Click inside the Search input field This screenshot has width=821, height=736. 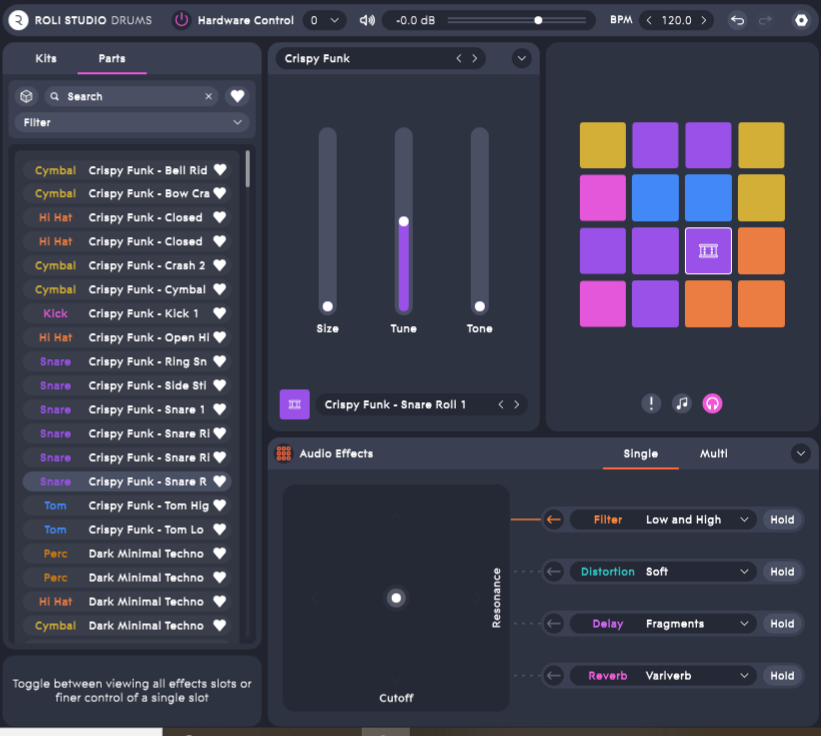coord(120,96)
